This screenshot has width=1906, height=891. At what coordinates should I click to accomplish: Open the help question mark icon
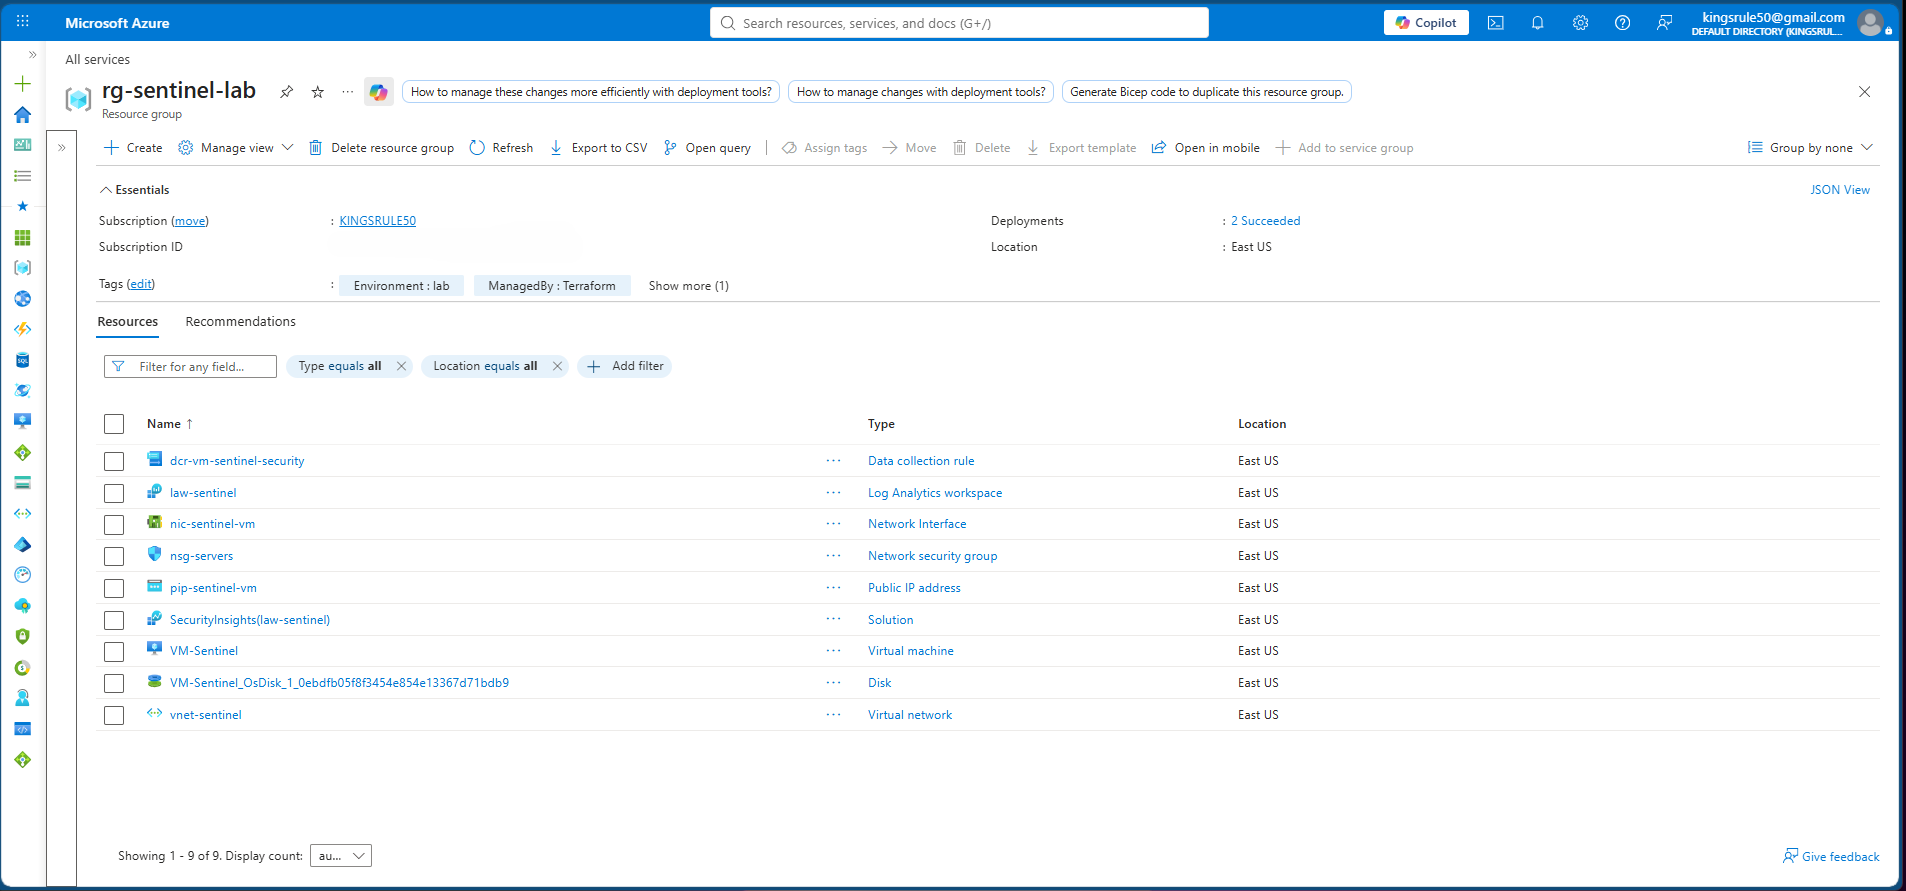(1622, 23)
